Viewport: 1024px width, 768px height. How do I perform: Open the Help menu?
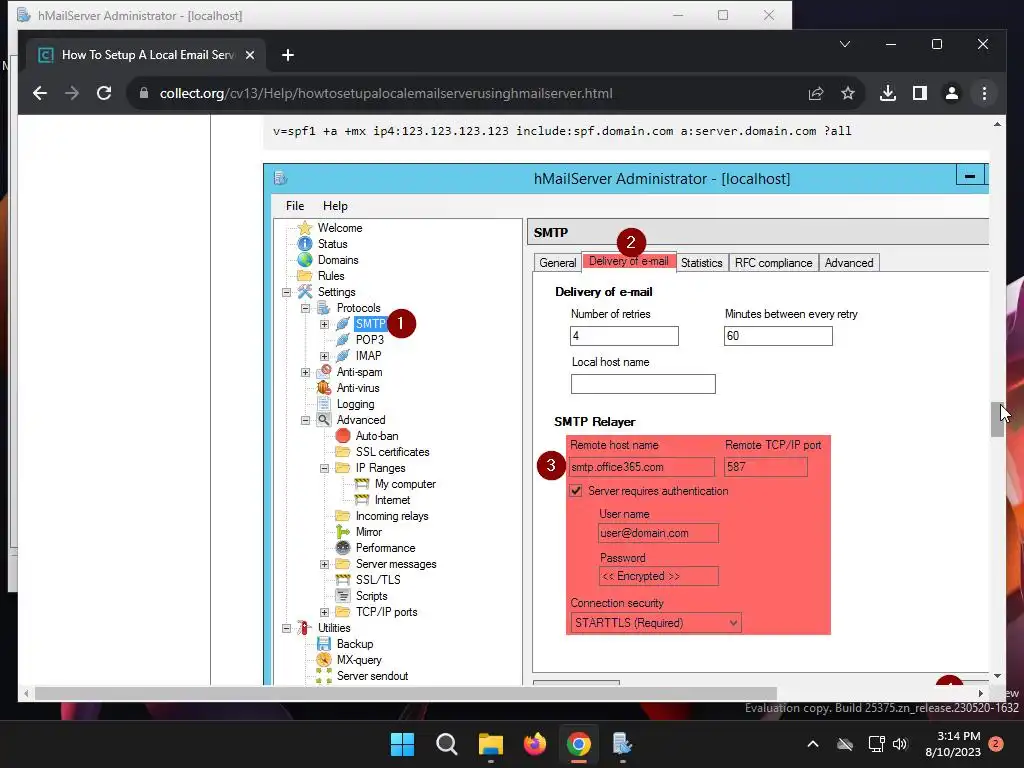pyautogui.click(x=335, y=206)
